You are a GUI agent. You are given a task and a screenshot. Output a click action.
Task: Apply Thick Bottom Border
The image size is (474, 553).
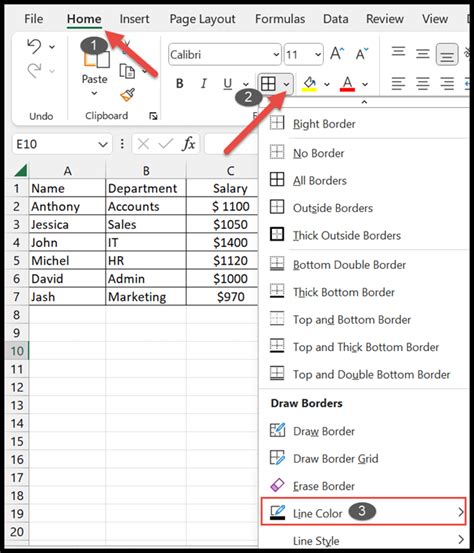pos(363,292)
